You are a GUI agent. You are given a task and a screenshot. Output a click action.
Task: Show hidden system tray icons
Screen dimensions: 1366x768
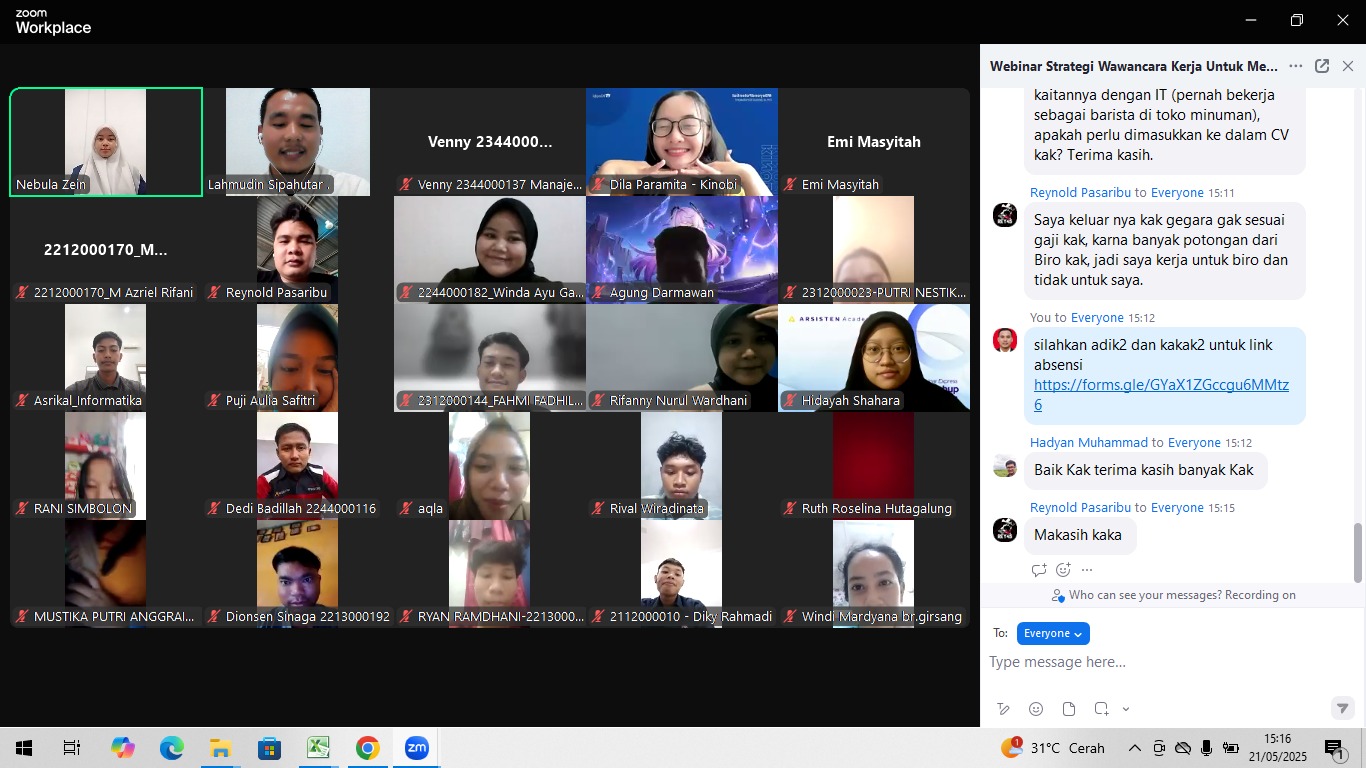(x=1134, y=748)
